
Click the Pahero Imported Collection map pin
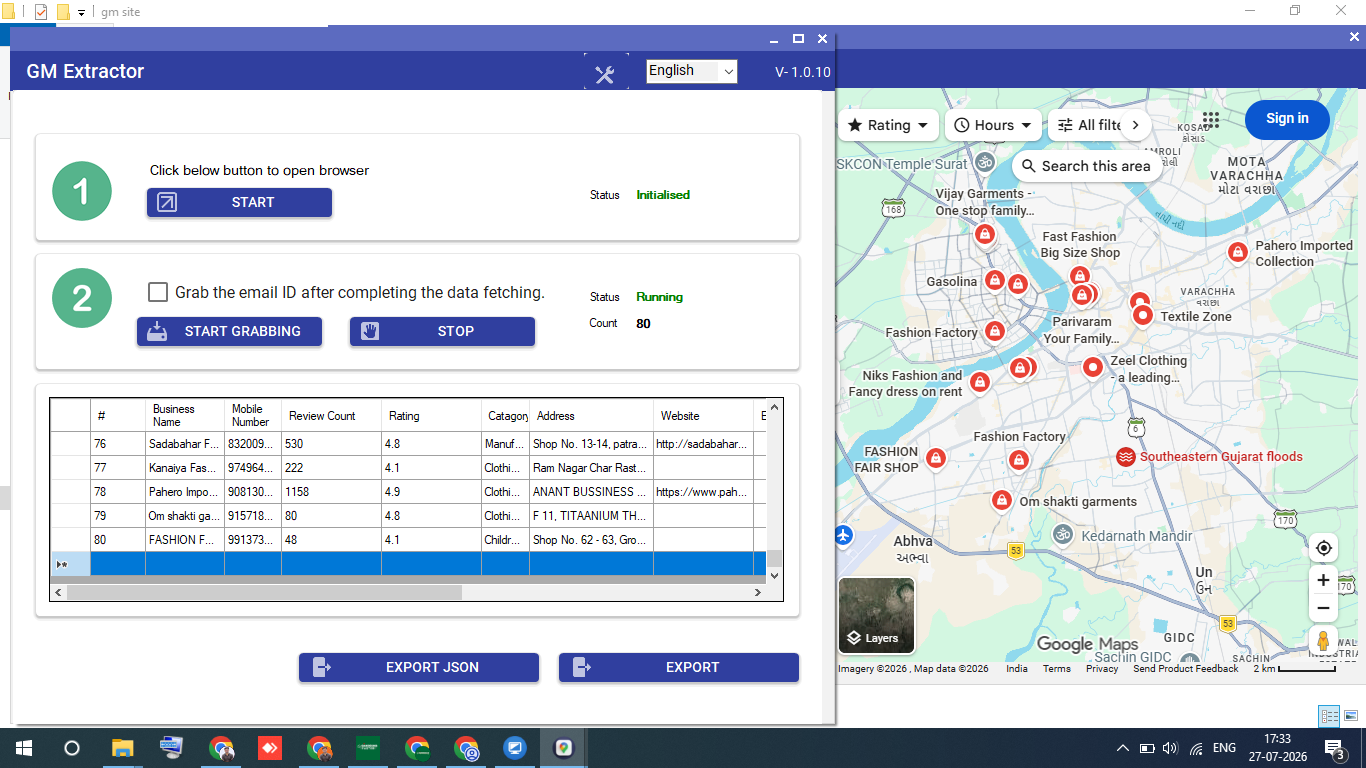coord(1237,251)
